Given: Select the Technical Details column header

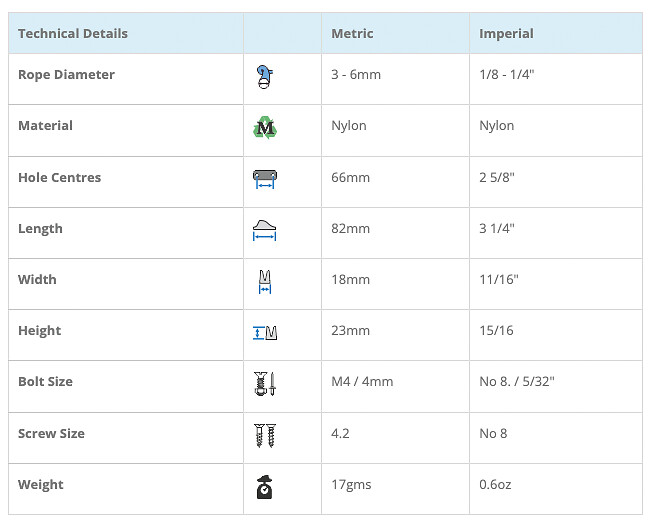Looking at the screenshot, I should pos(73,33).
